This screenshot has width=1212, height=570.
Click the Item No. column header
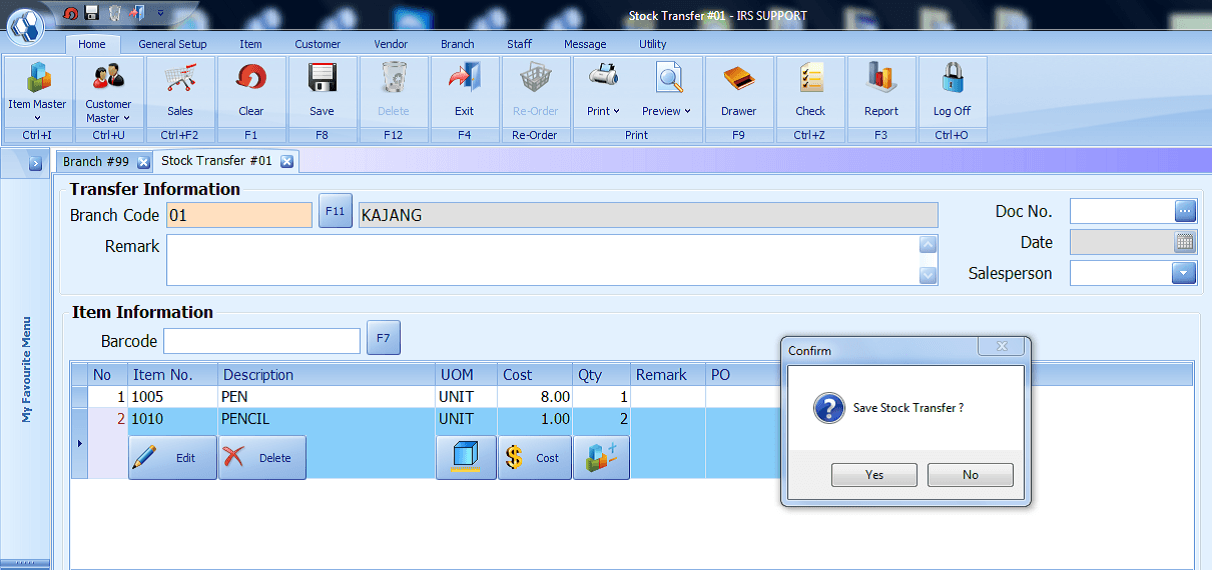173,375
